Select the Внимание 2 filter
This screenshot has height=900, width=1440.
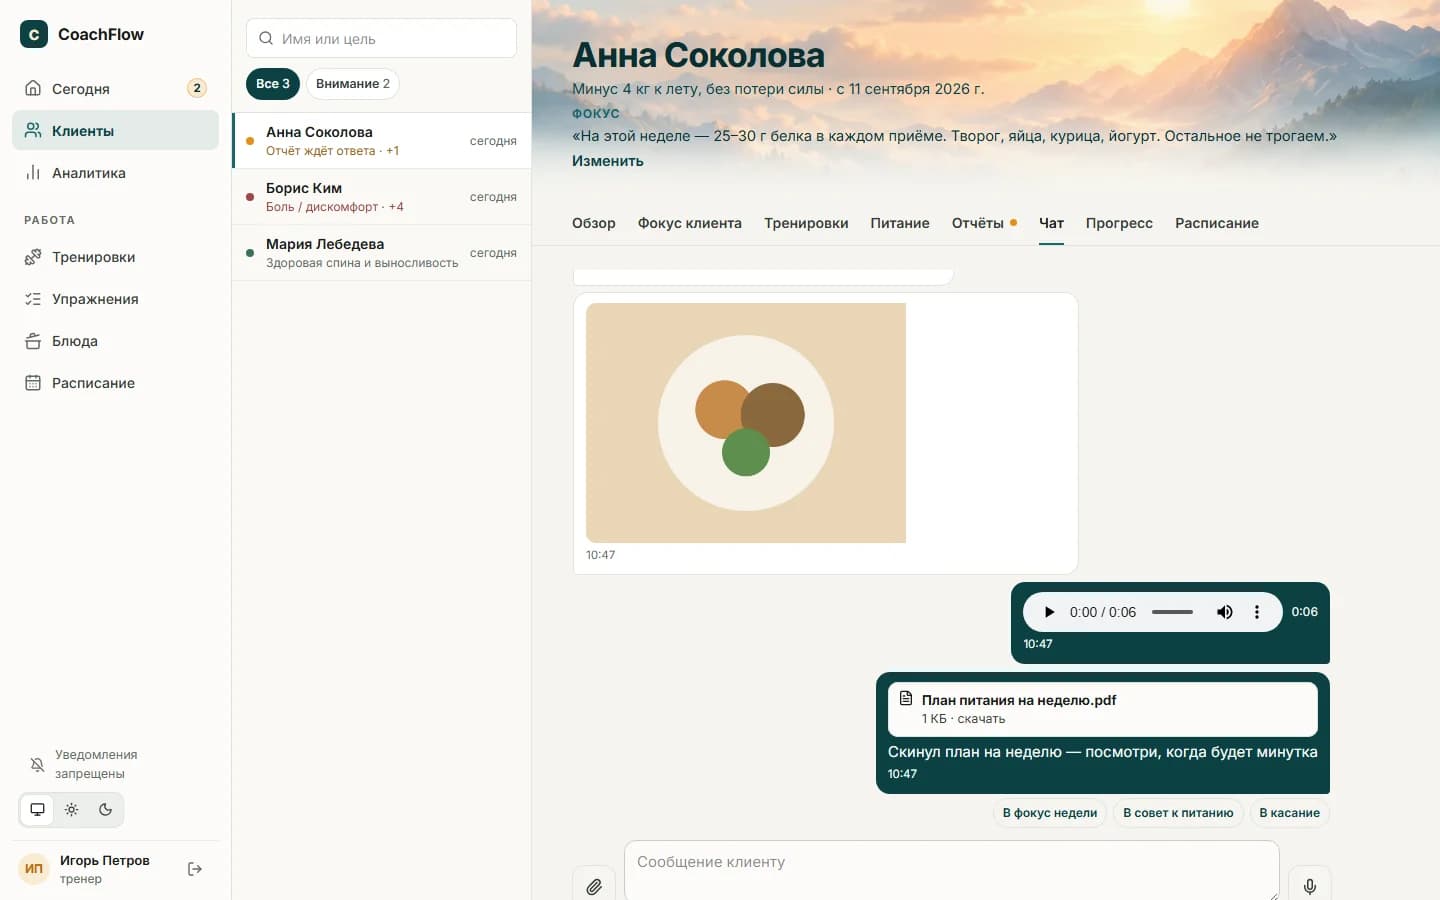353,84
